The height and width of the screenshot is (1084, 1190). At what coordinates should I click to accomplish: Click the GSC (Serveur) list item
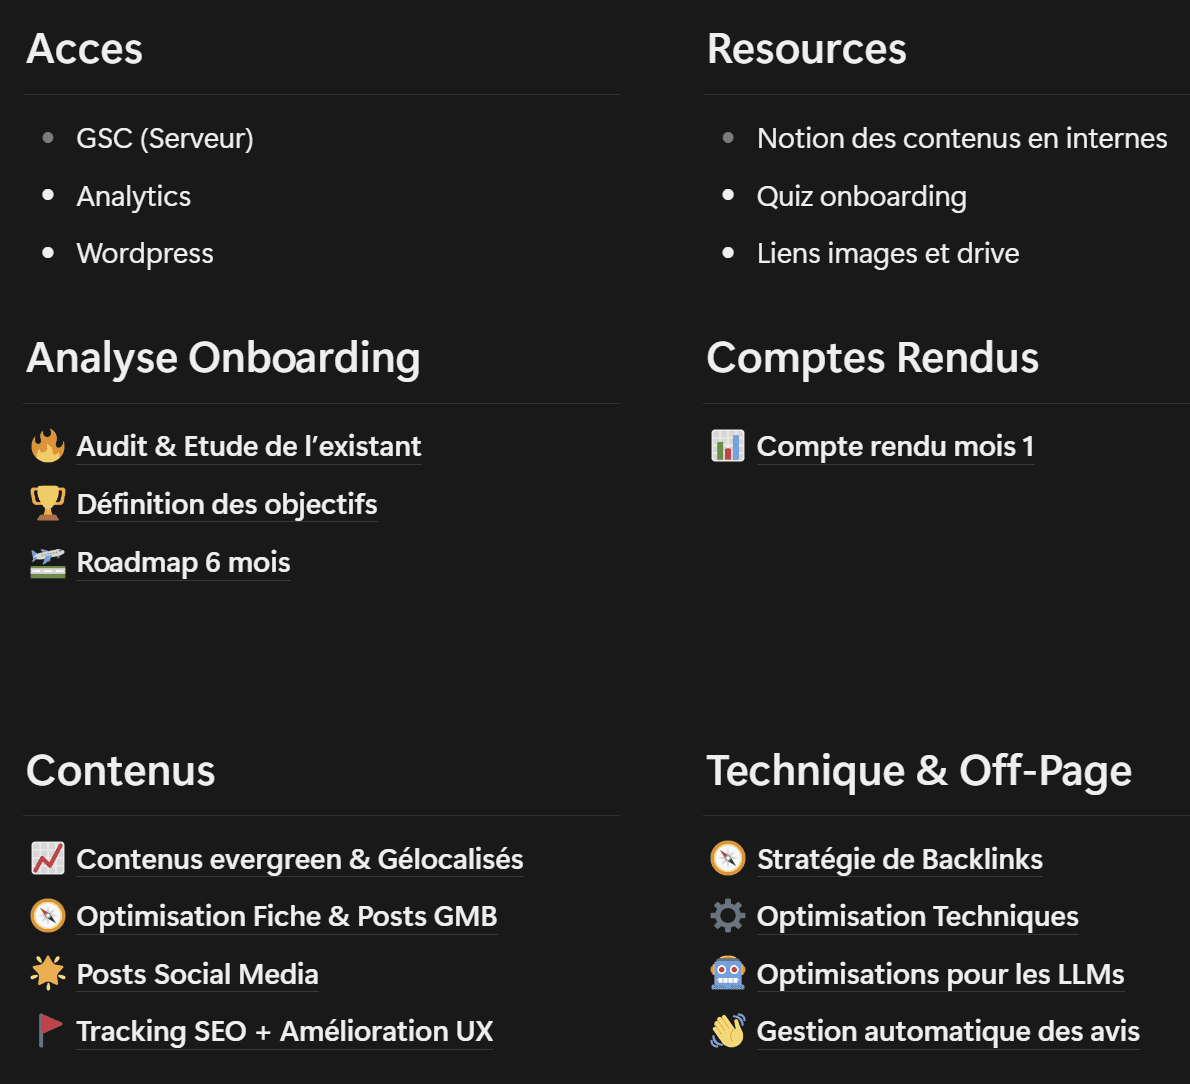click(x=165, y=138)
